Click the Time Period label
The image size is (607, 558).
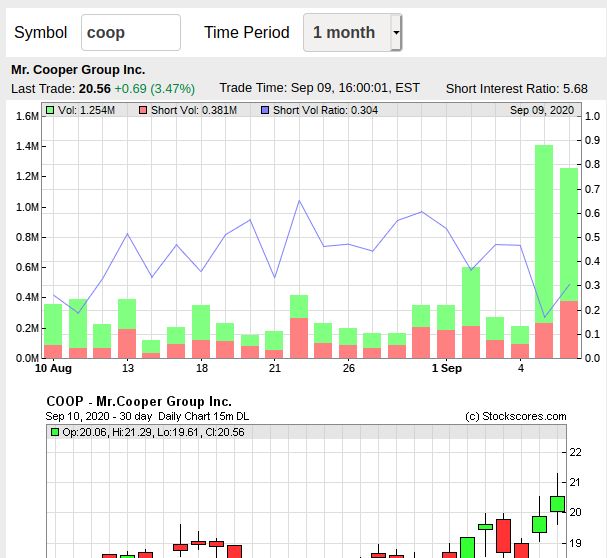247,33
